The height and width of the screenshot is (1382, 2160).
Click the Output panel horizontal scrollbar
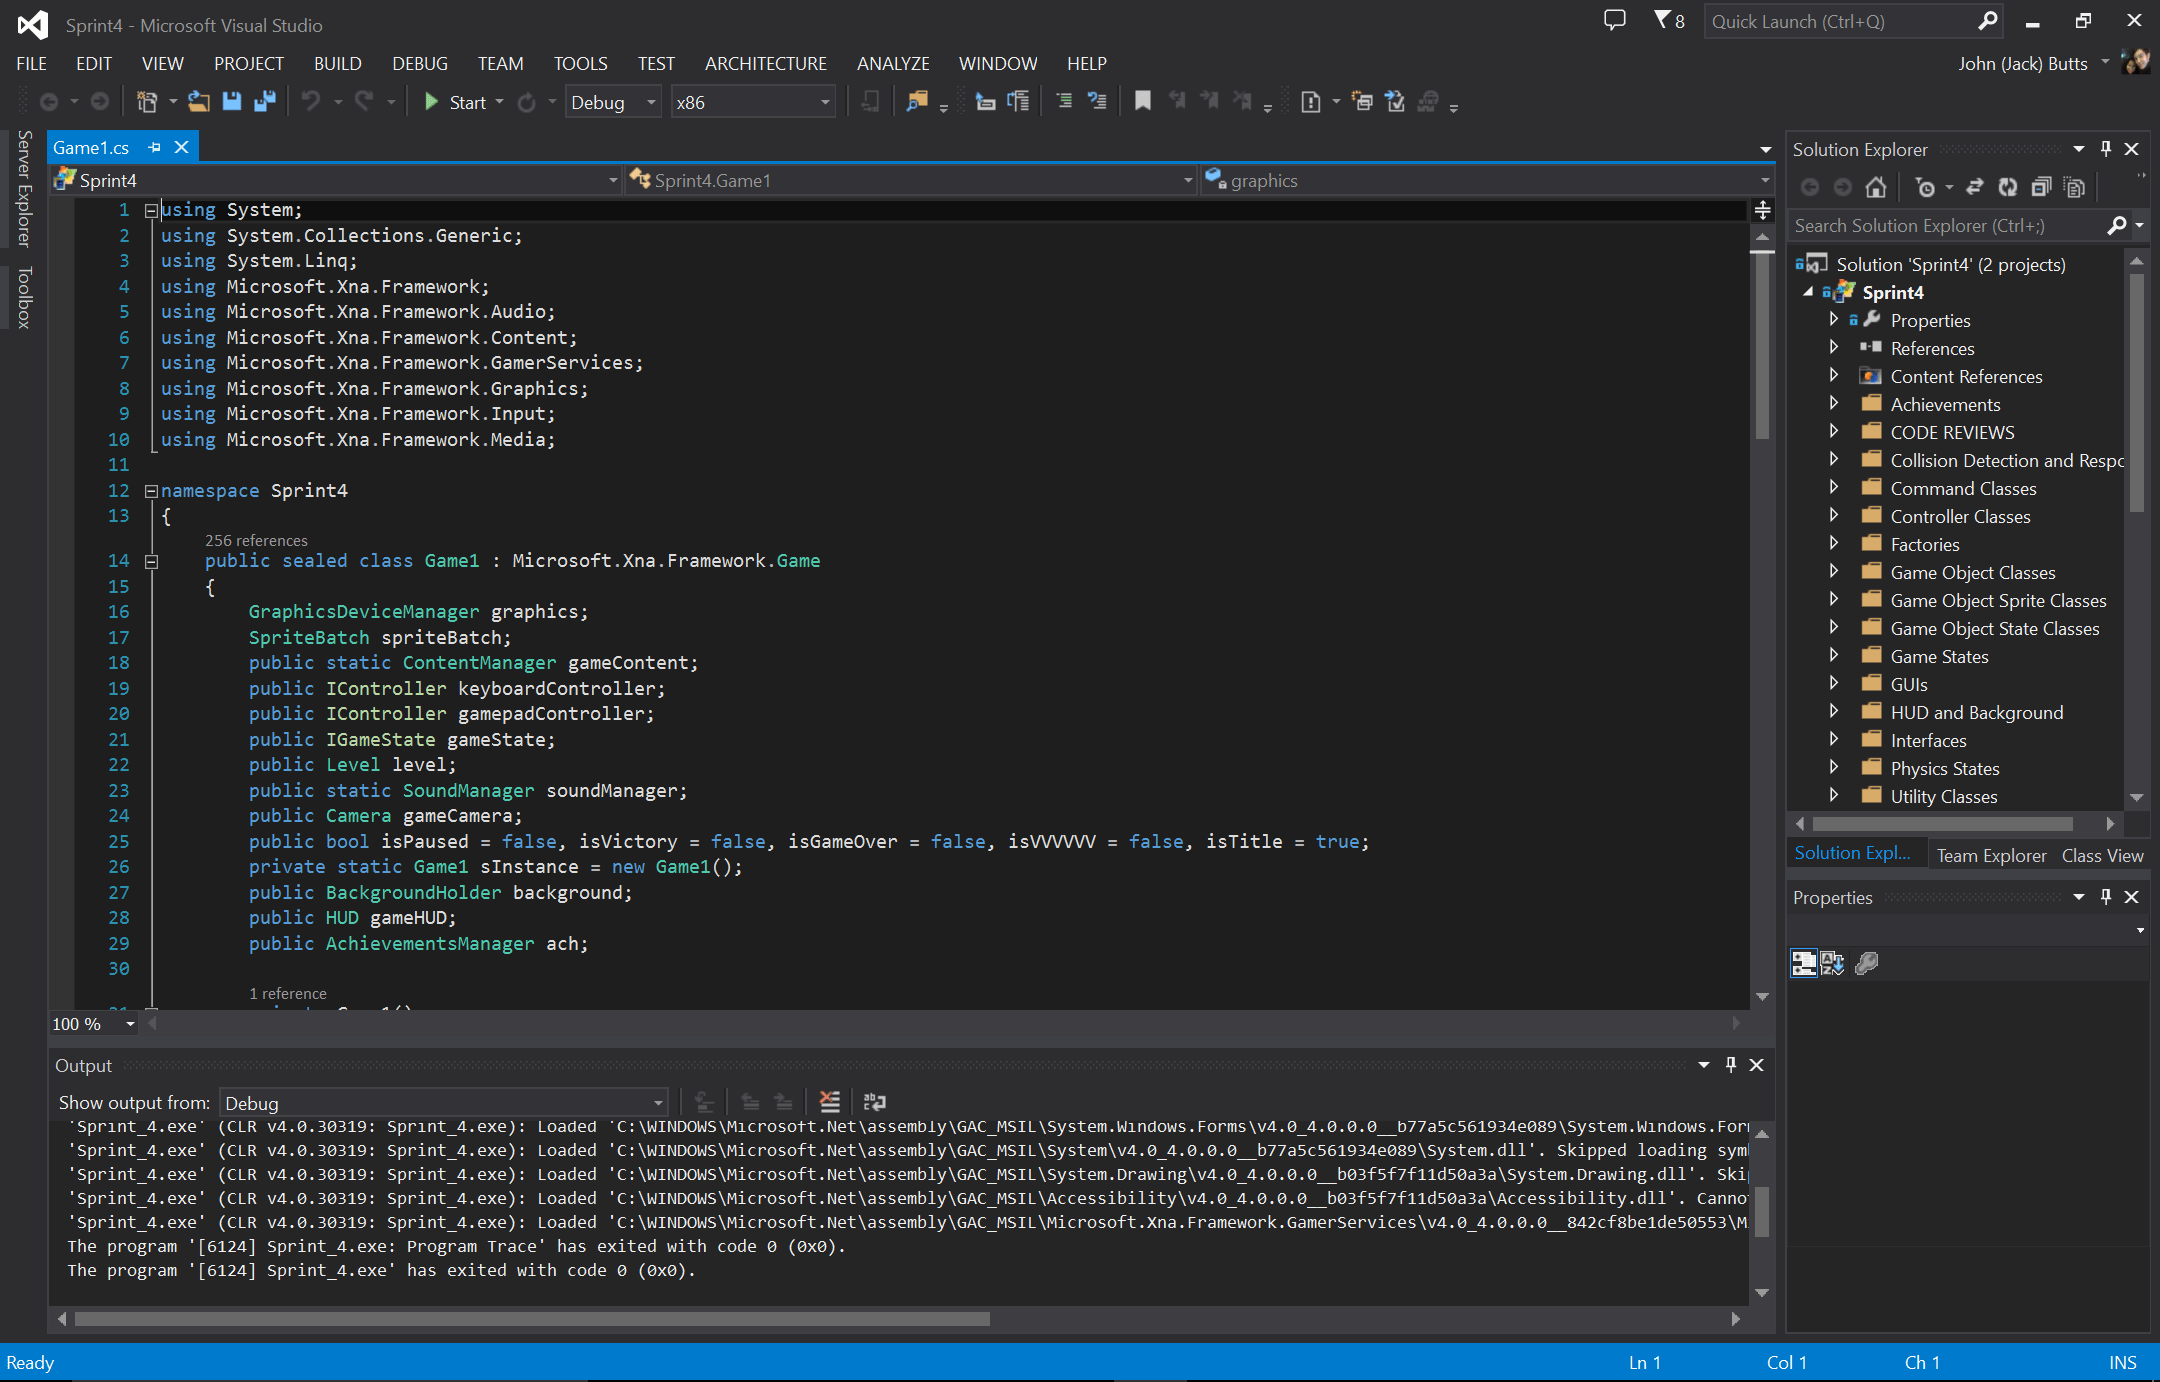click(532, 1319)
